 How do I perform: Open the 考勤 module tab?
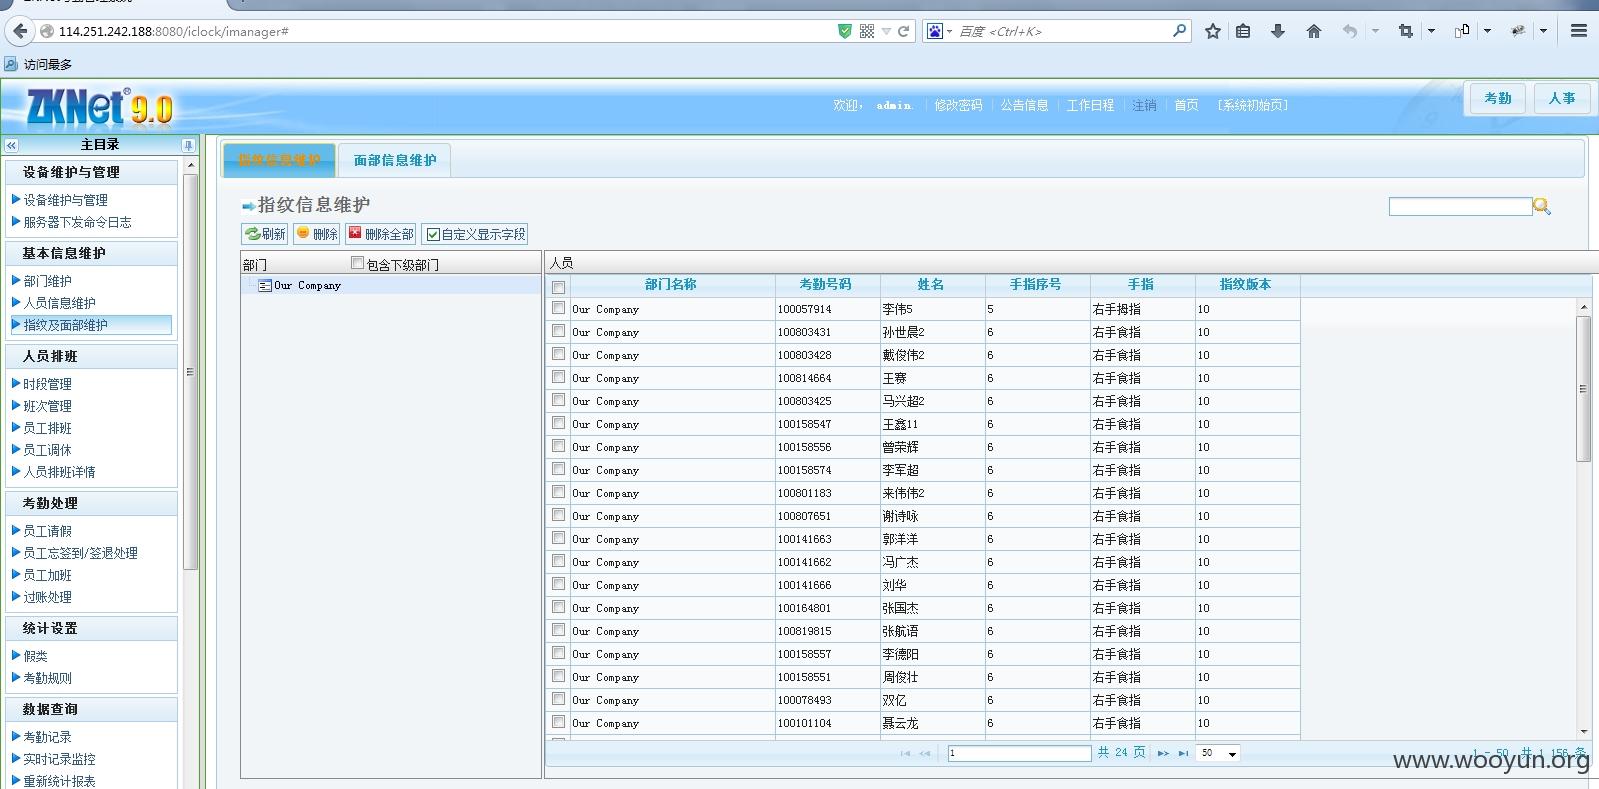point(1497,98)
